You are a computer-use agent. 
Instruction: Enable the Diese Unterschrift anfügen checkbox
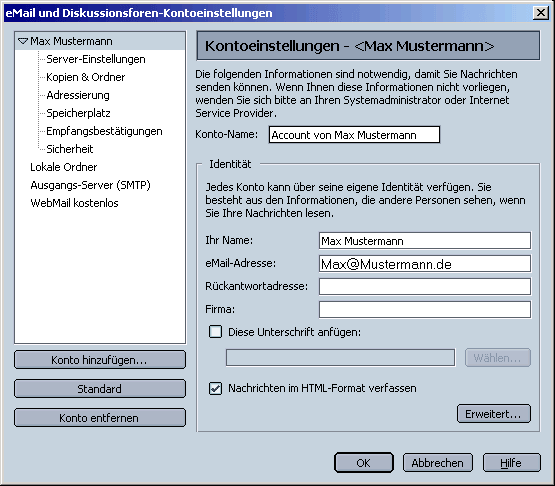point(216,332)
